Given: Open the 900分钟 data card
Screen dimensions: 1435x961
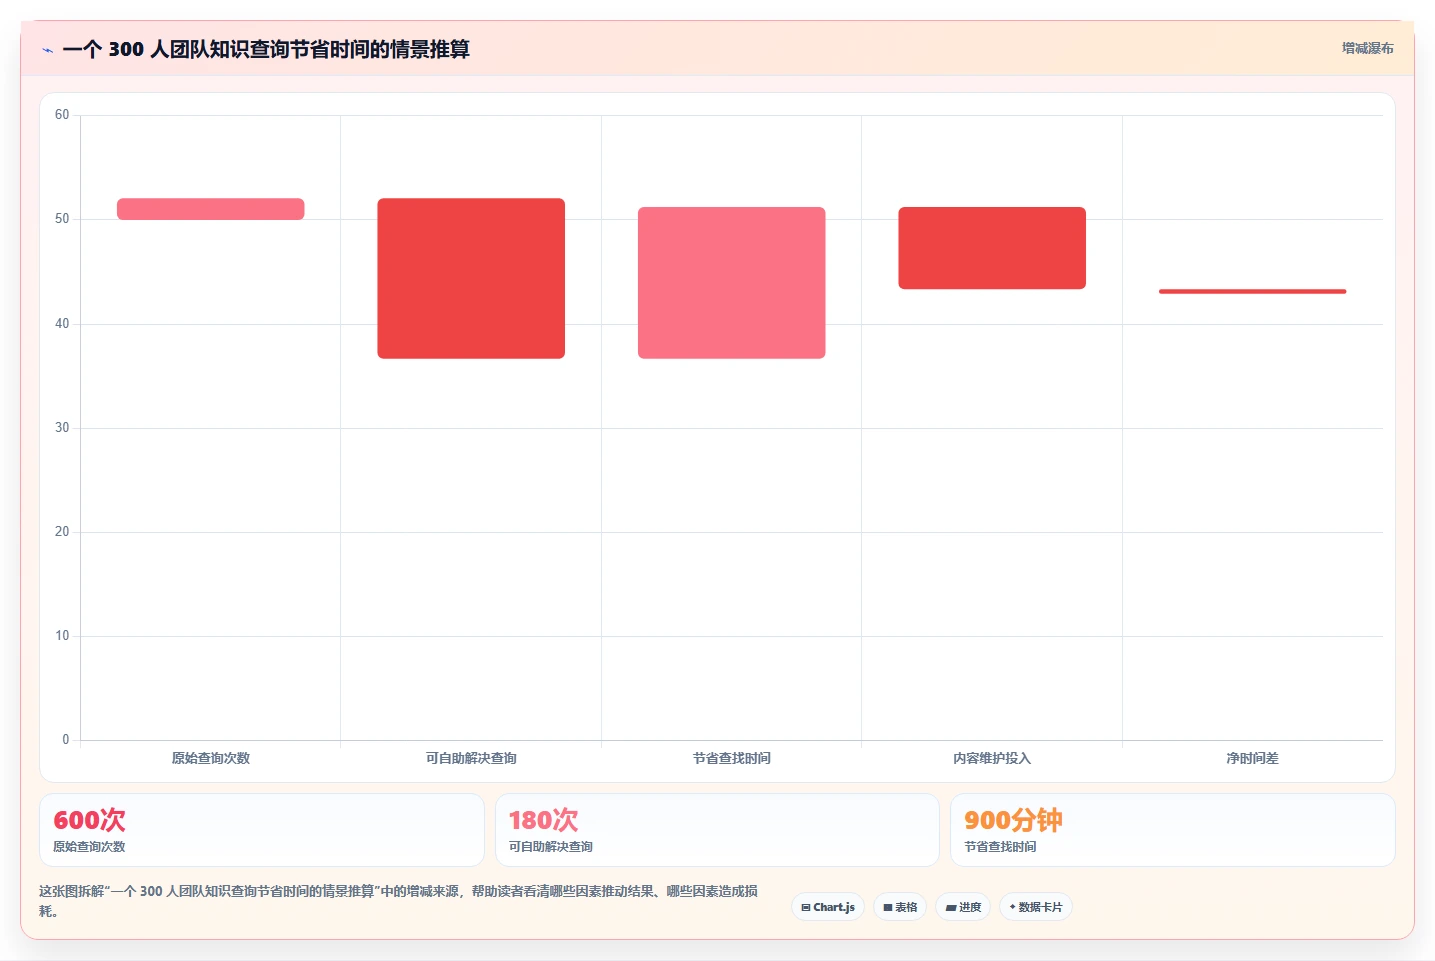Looking at the screenshot, I should (x=1172, y=830).
